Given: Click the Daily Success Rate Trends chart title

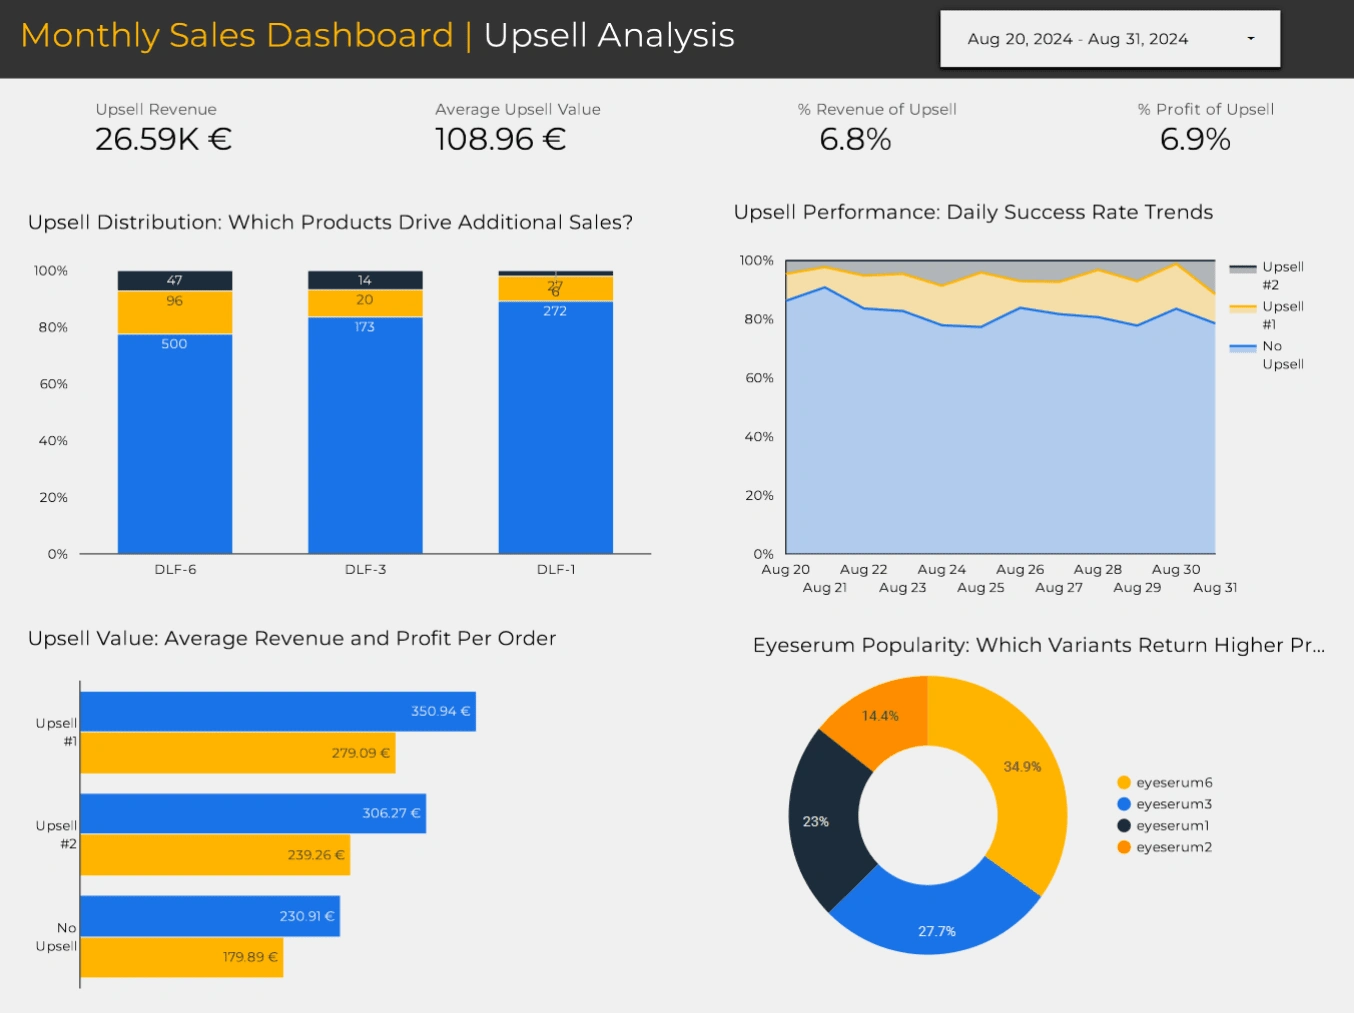Looking at the screenshot, I should click(x=973, y=212).
